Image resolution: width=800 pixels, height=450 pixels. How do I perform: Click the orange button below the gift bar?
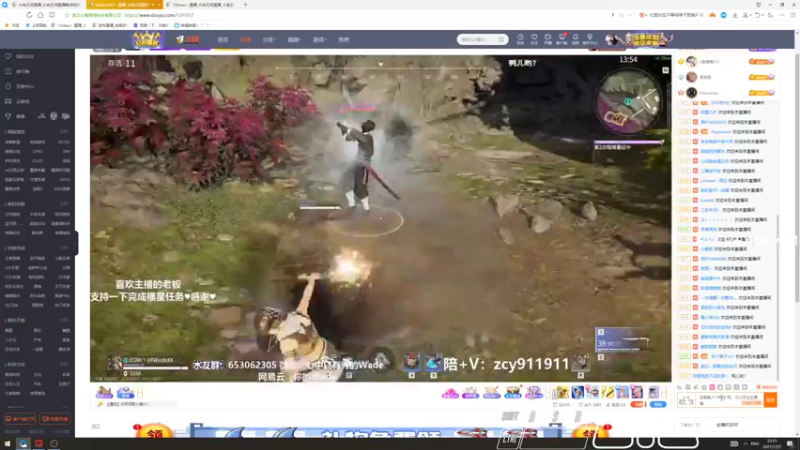pyautogui.click(x=638, y=404)
